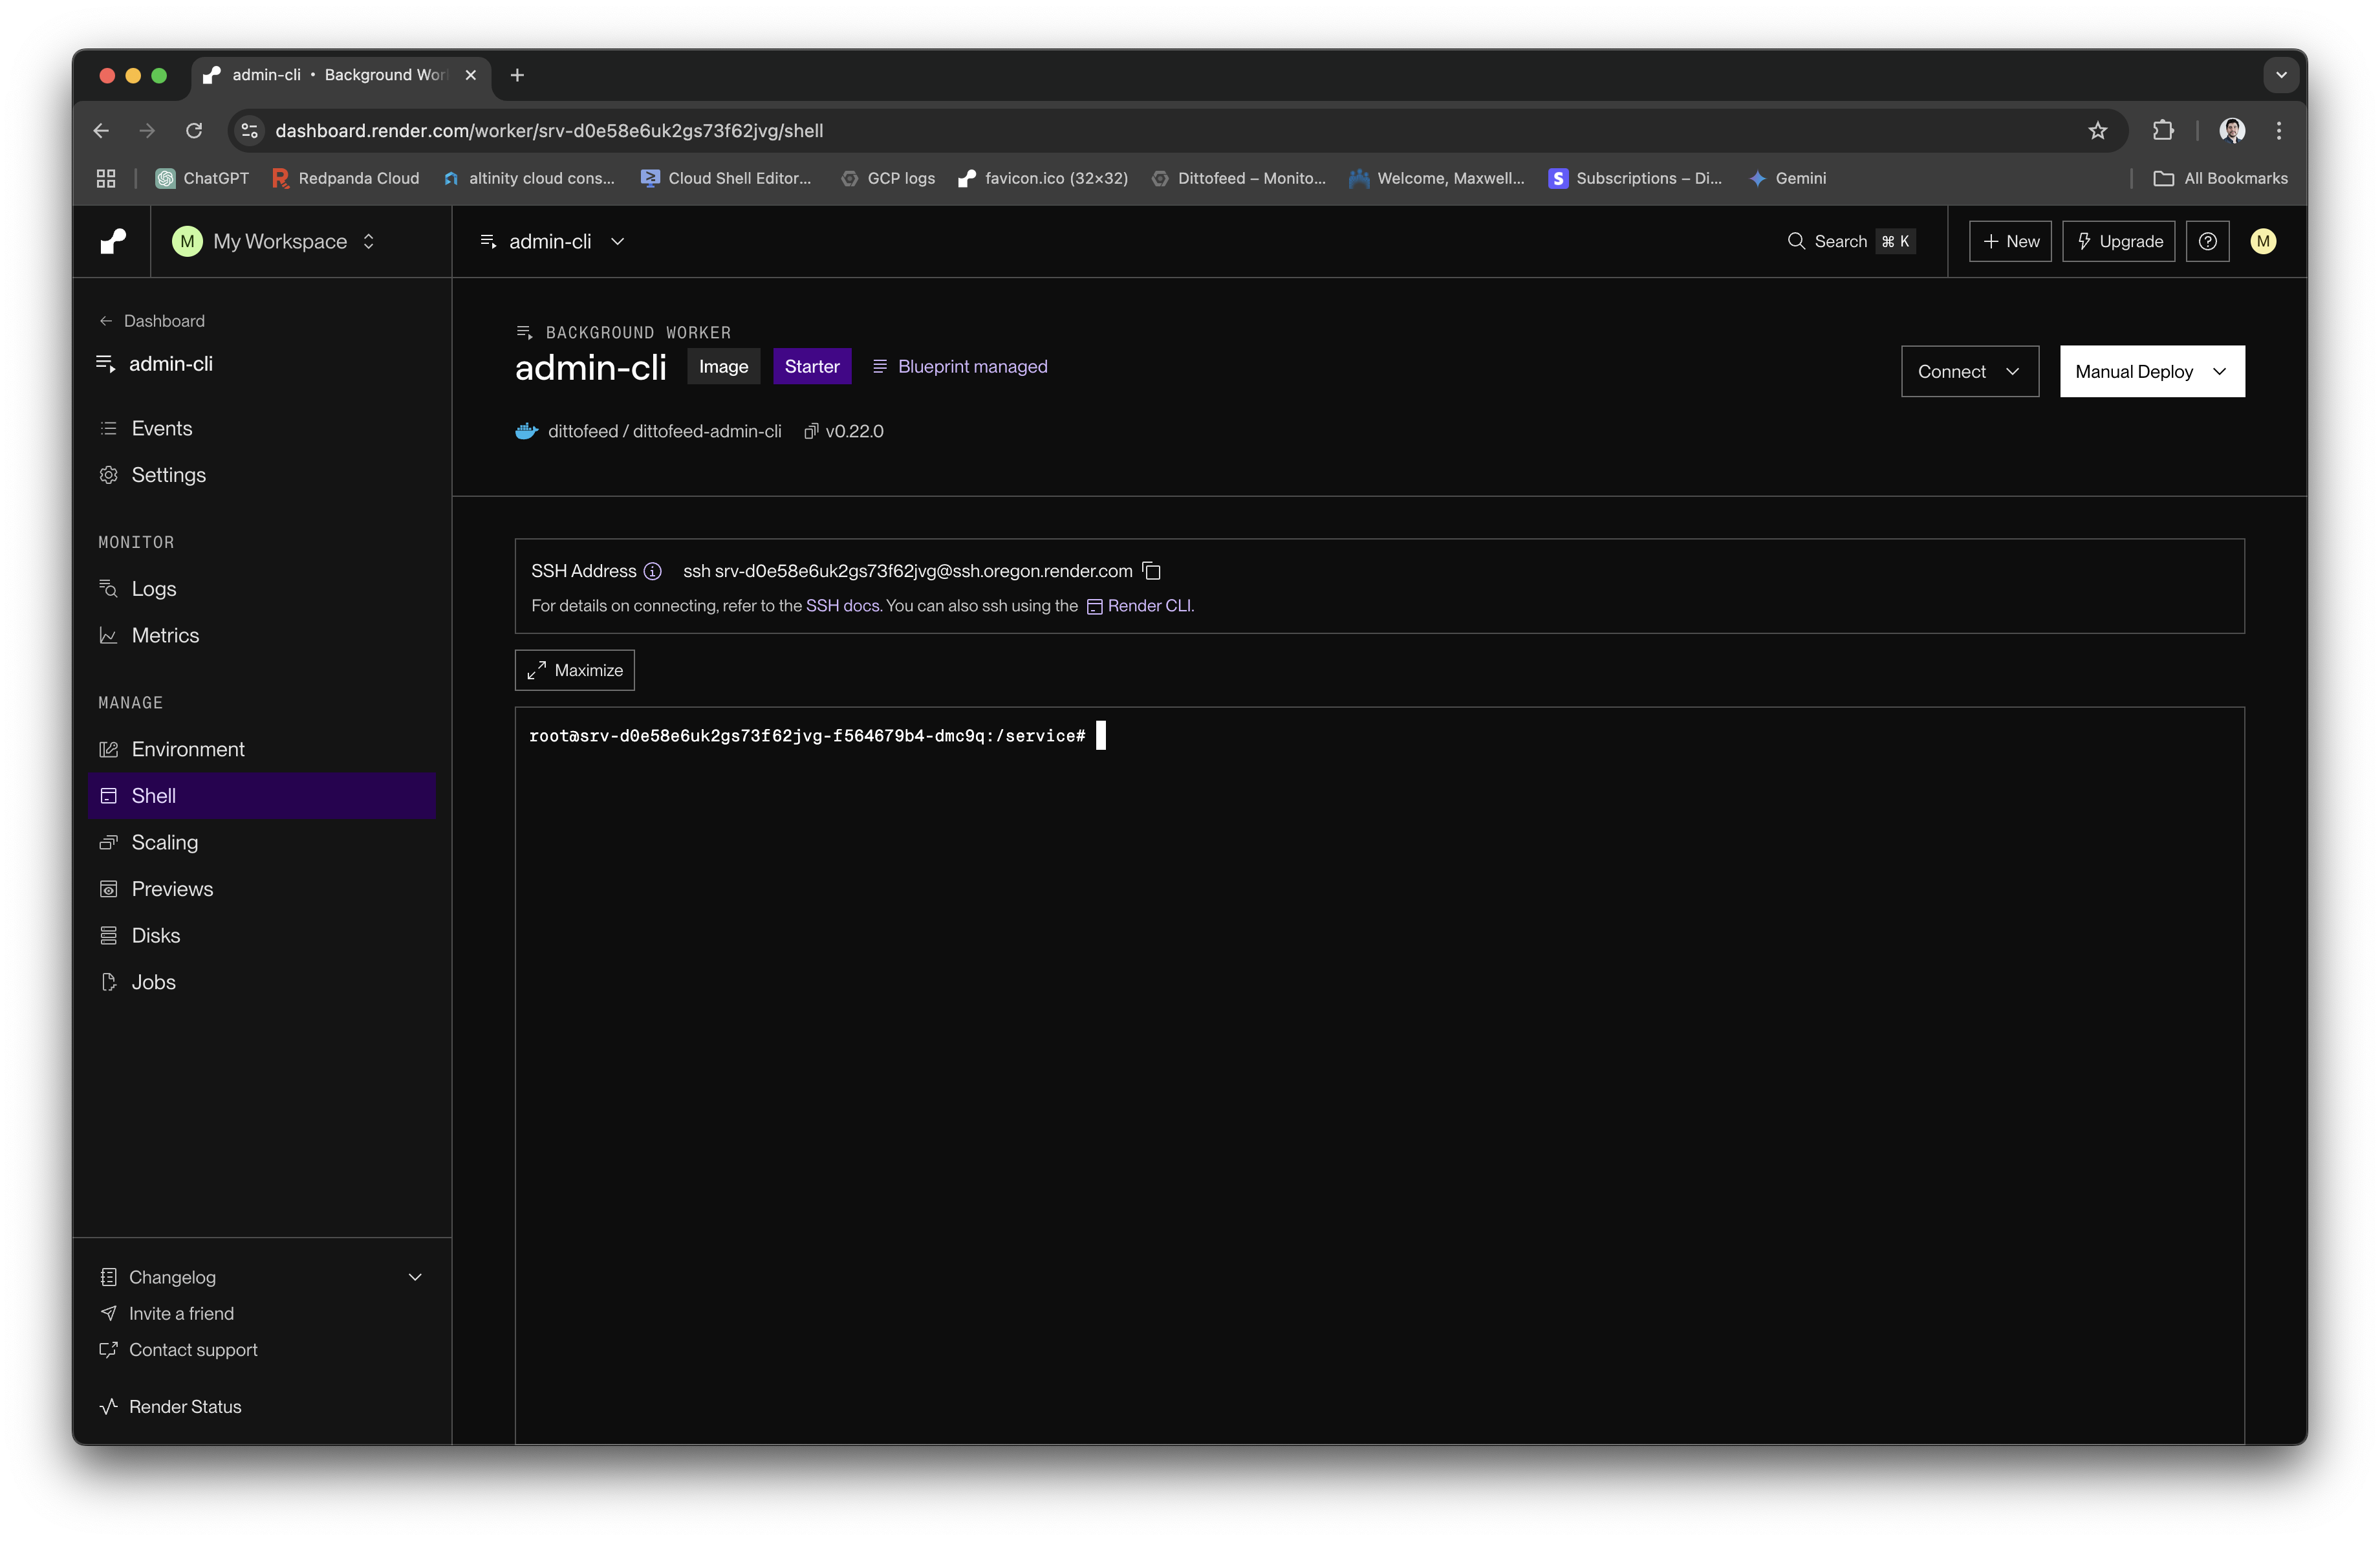Image resolution: width=2380 pixels, height=1541 pixels.
Task: Expand the Changelog section
Action: (x=415, y=1277)
